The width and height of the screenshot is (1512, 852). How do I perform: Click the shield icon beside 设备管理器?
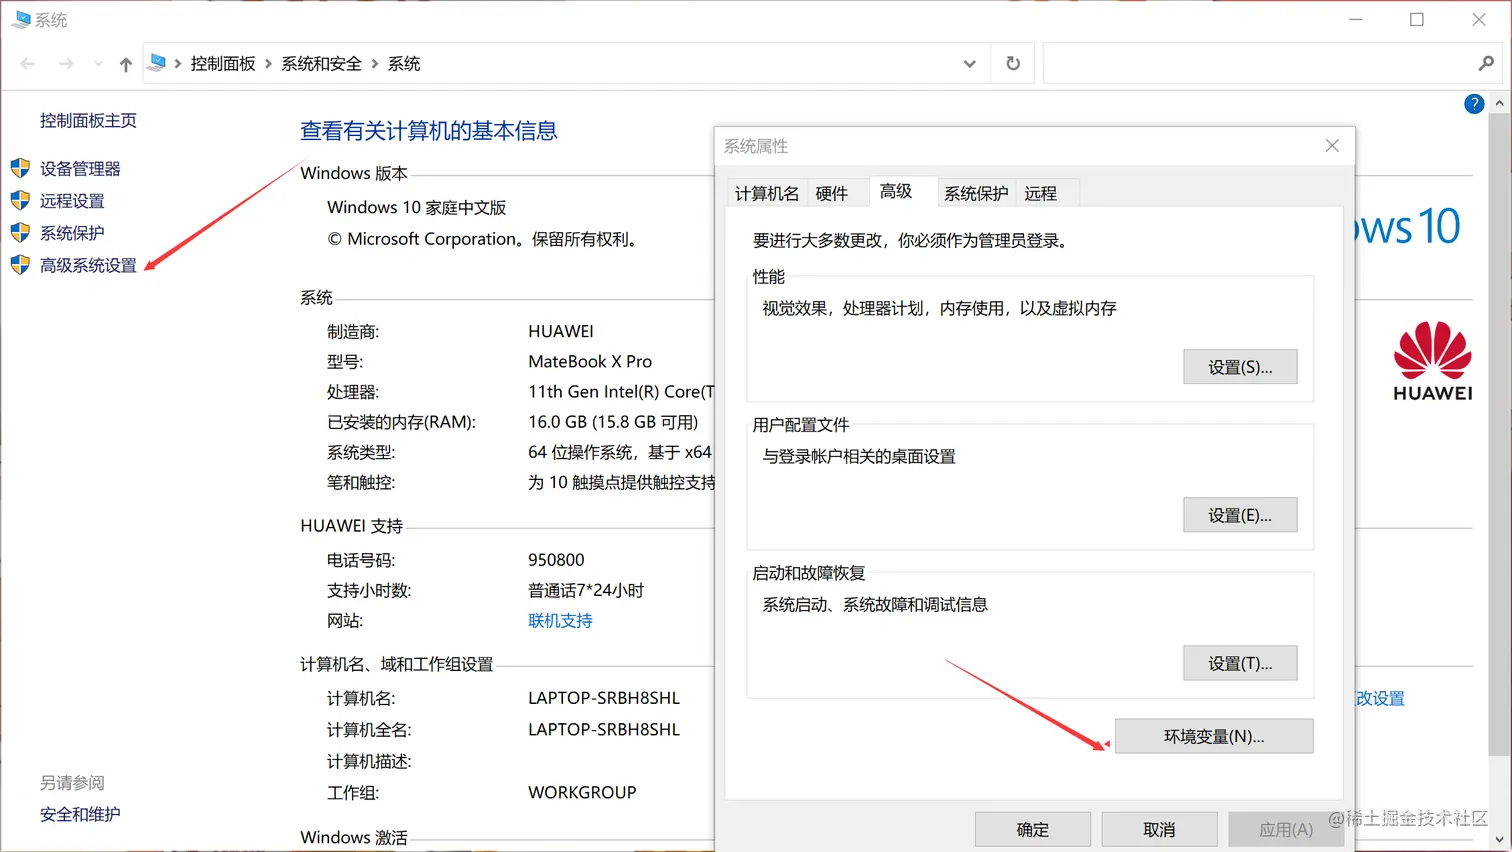tap(20, 168)
